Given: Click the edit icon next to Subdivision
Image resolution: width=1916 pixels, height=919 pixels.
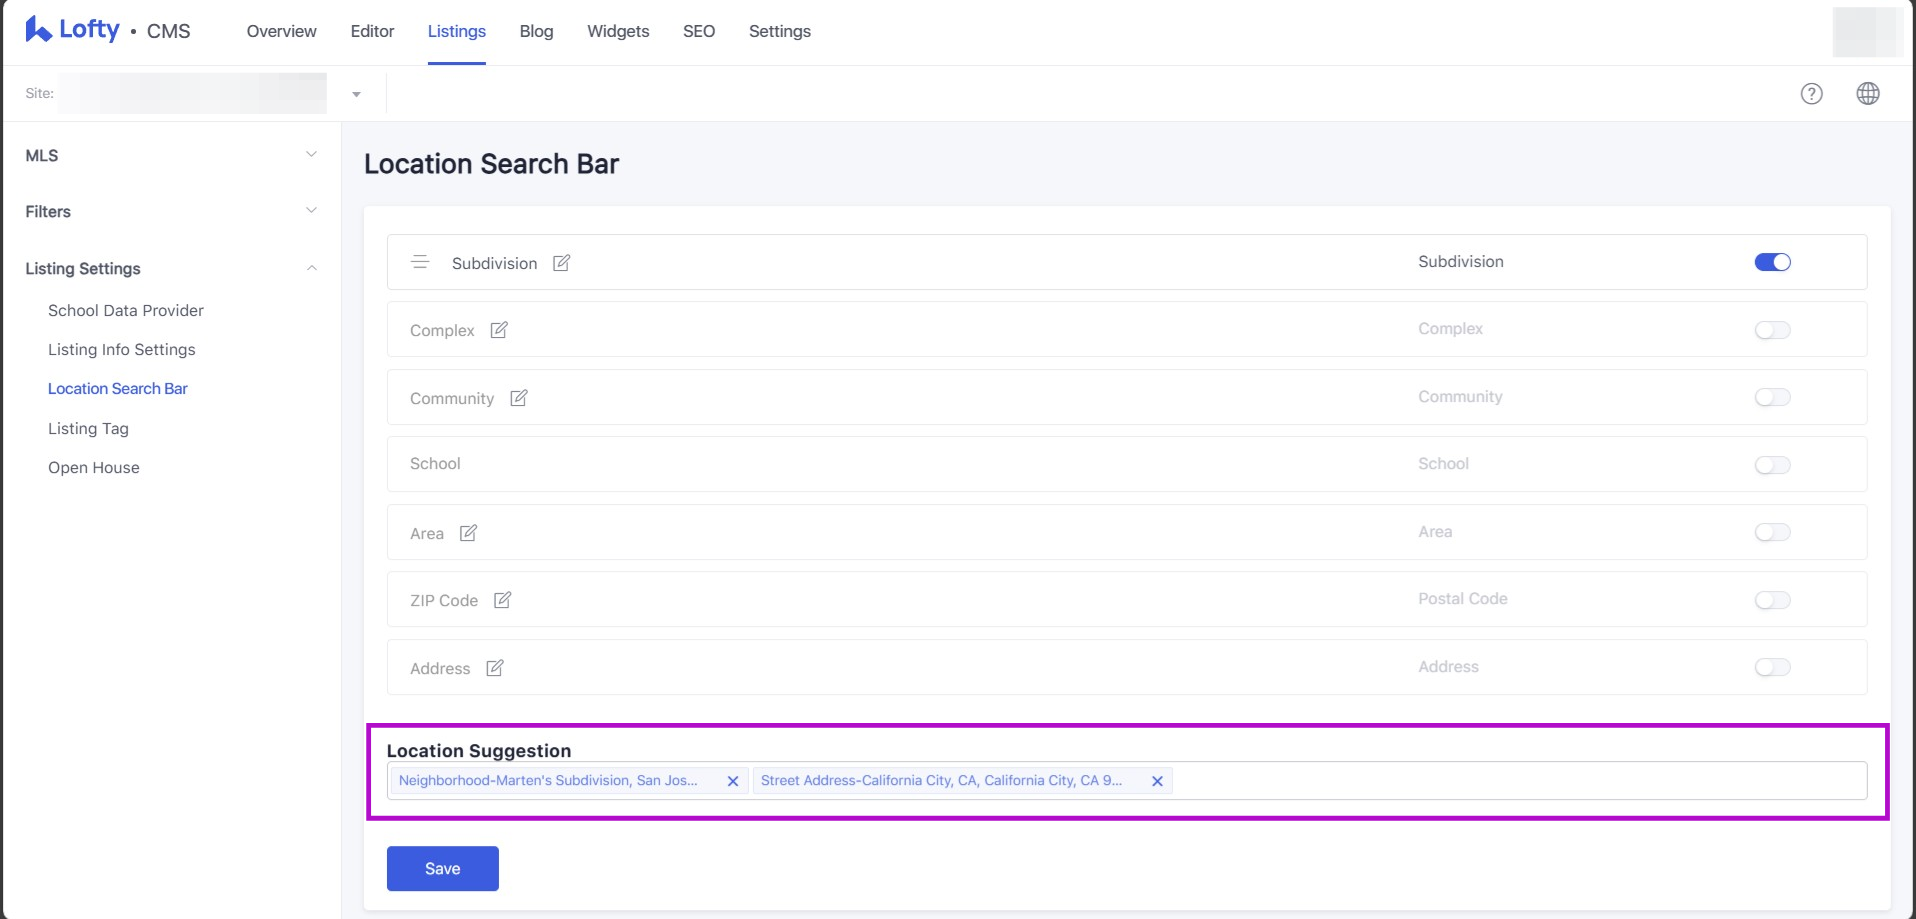Looking at the screenshot, I should pos(561,263).
